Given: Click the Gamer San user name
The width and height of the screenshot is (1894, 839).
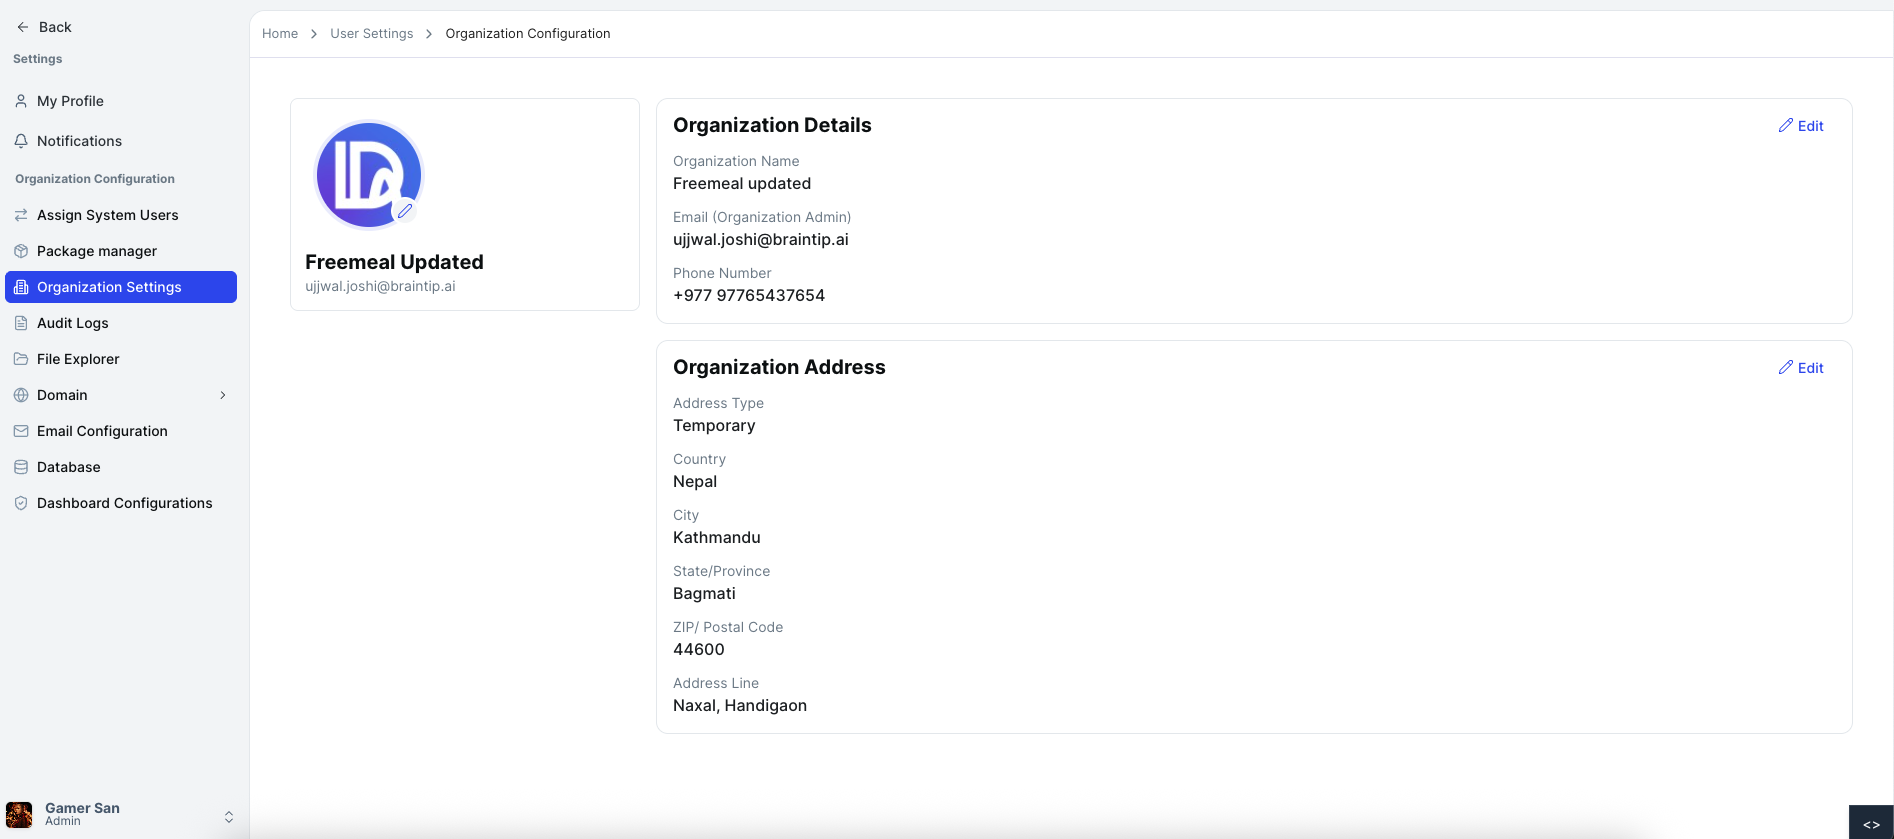Looking at the screenshot, I should click(82, 808).
